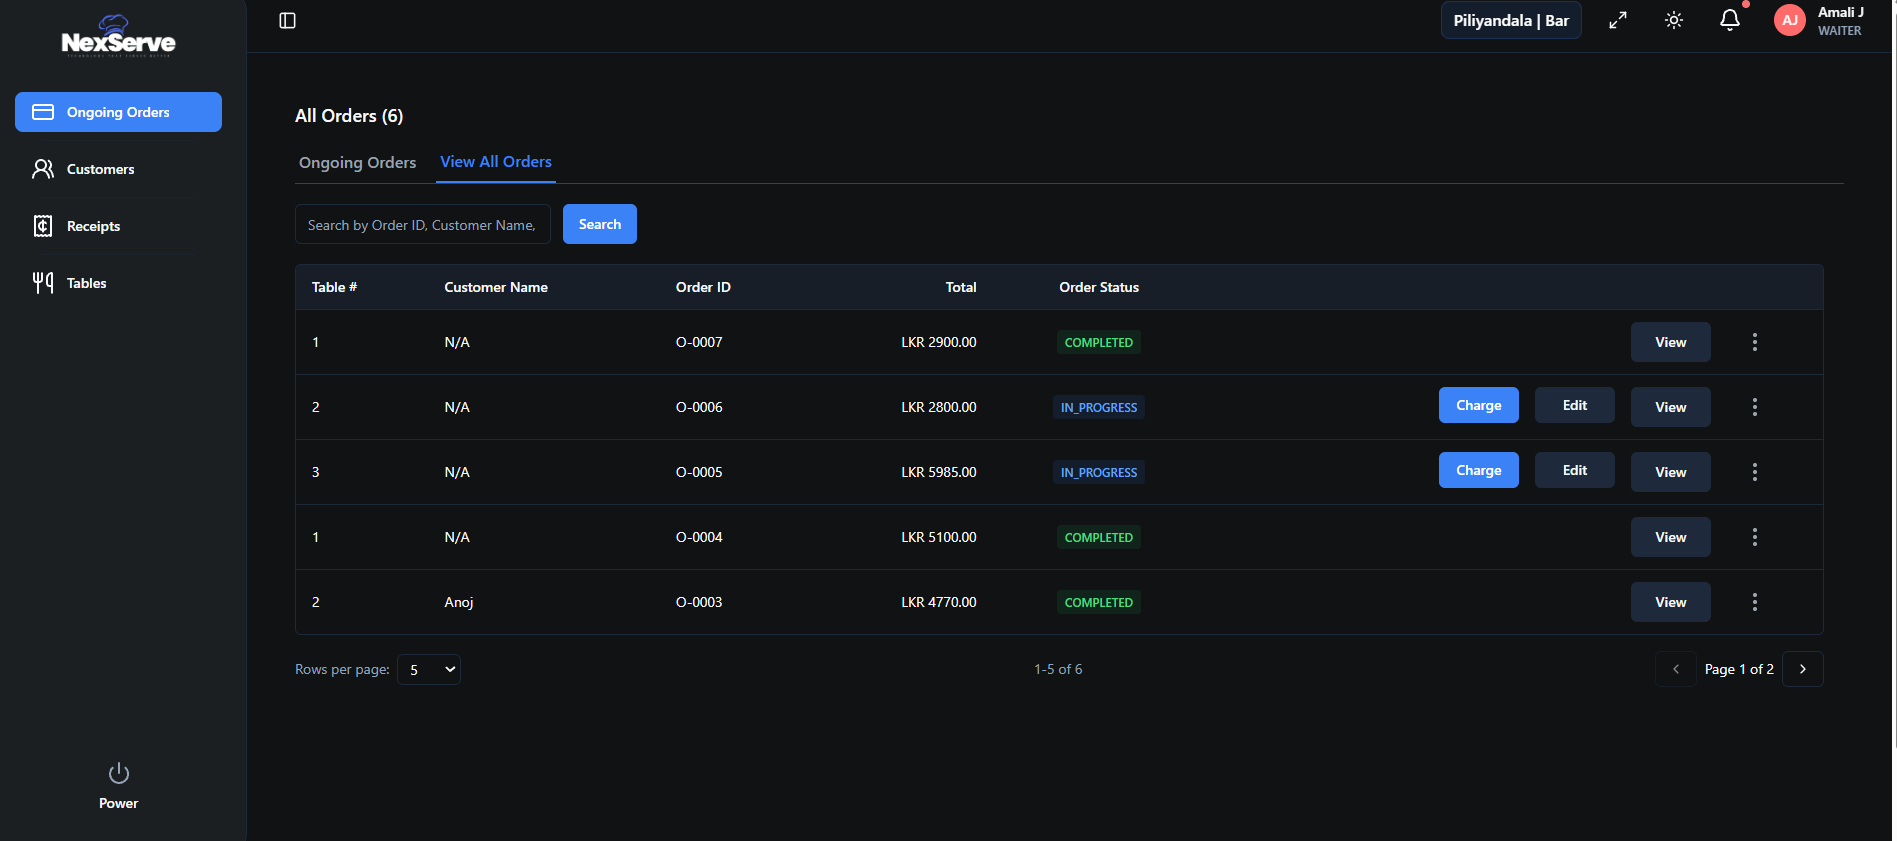Click the NexServe logo

click(118, 38)
